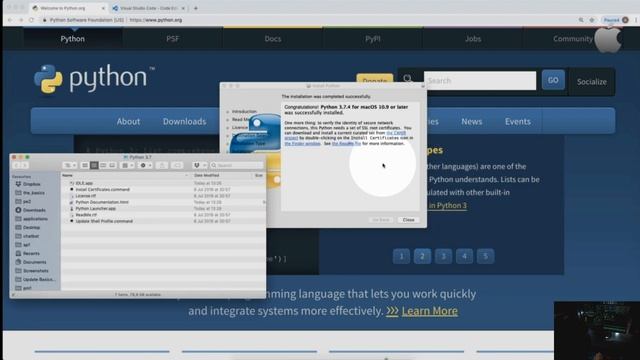
Task: Open the Jobs tab in top navigation
Action: 473,39
